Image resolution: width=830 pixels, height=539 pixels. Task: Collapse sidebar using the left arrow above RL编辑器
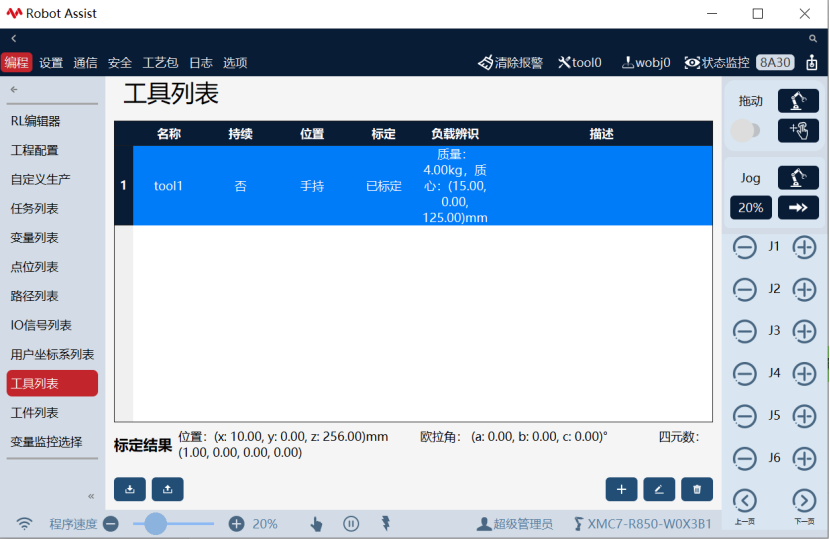(14, 89)
